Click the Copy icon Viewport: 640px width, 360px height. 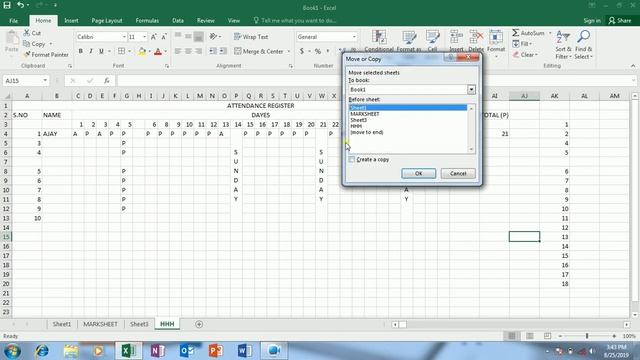[27, 44]
